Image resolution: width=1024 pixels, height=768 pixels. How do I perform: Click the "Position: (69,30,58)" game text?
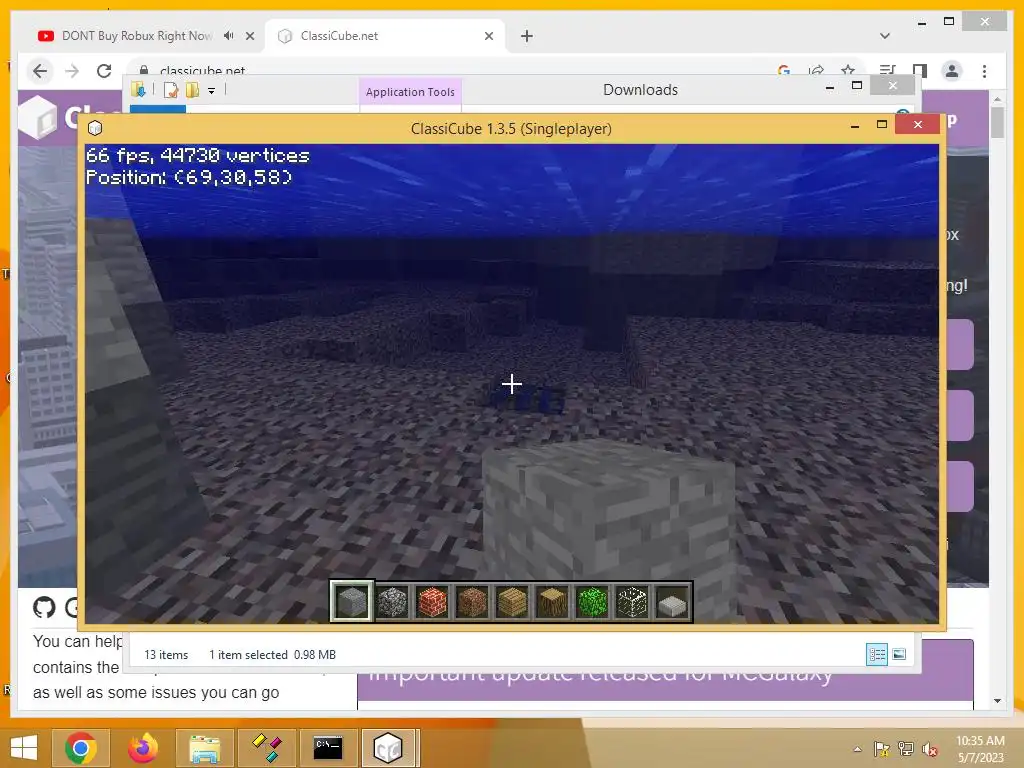(189, 177)
